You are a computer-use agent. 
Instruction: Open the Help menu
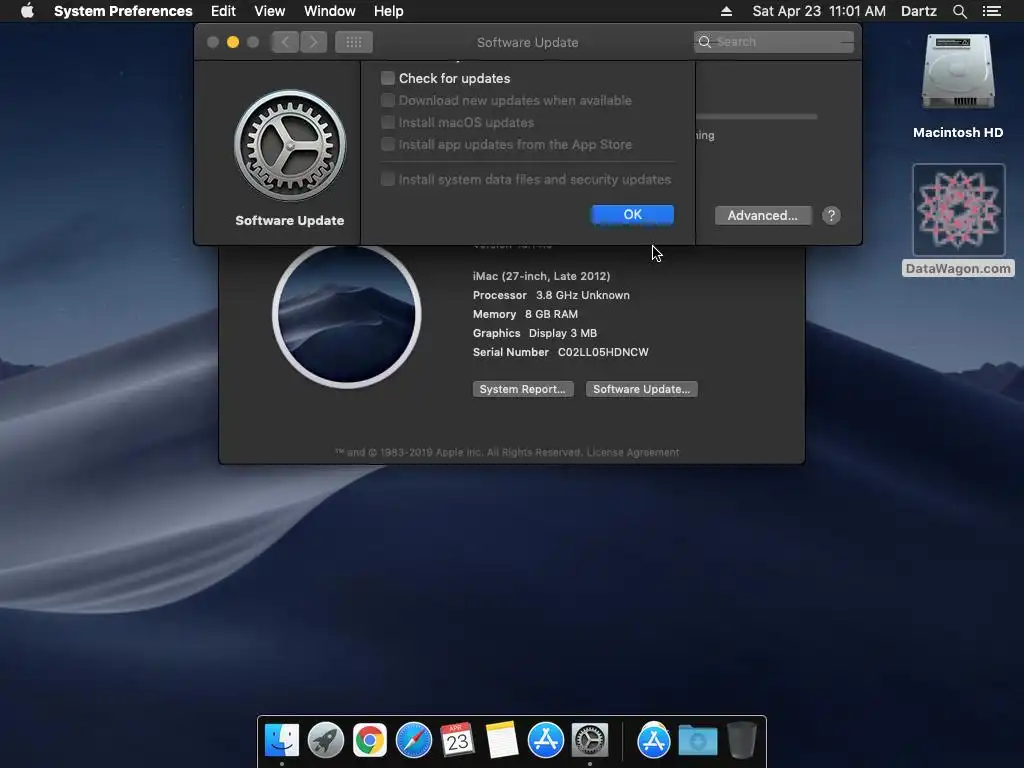coord(388,11)
